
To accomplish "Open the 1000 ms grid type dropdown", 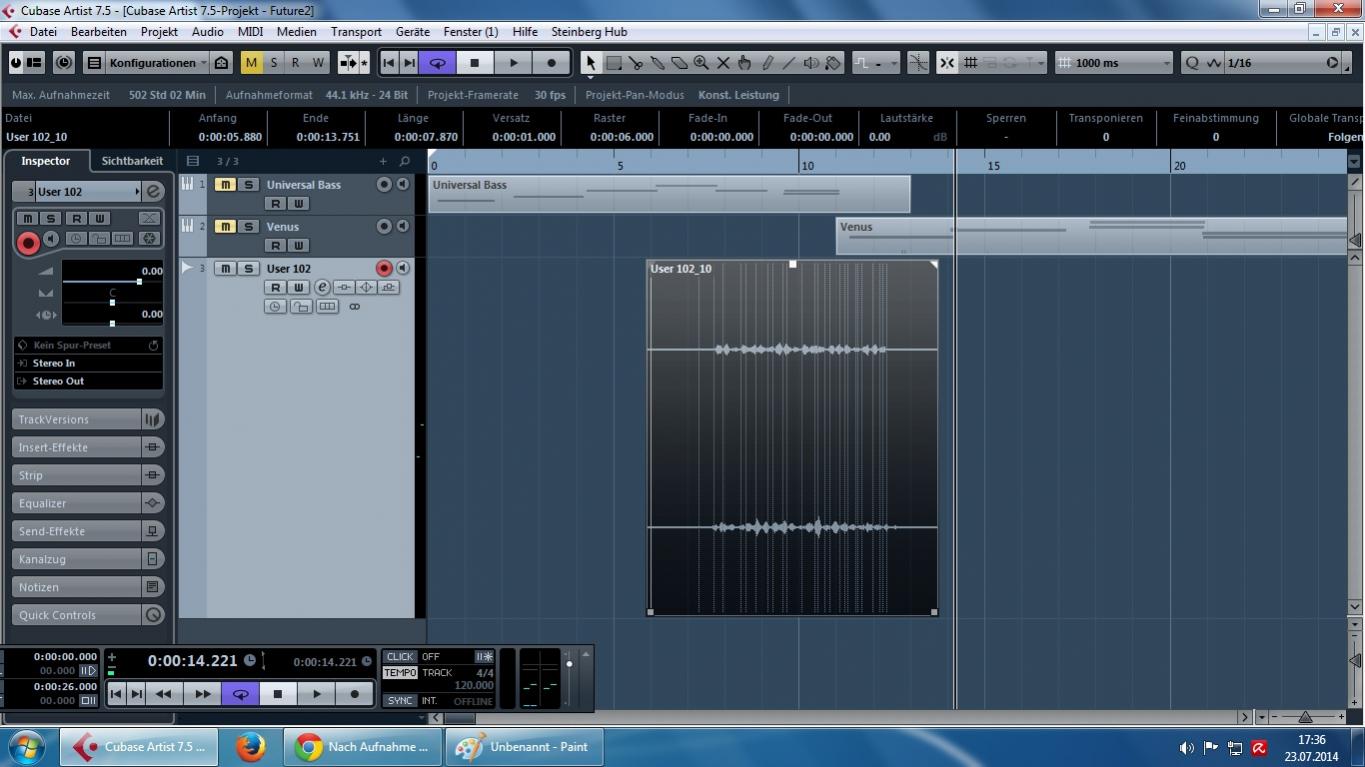I will tap(1113, 63).
